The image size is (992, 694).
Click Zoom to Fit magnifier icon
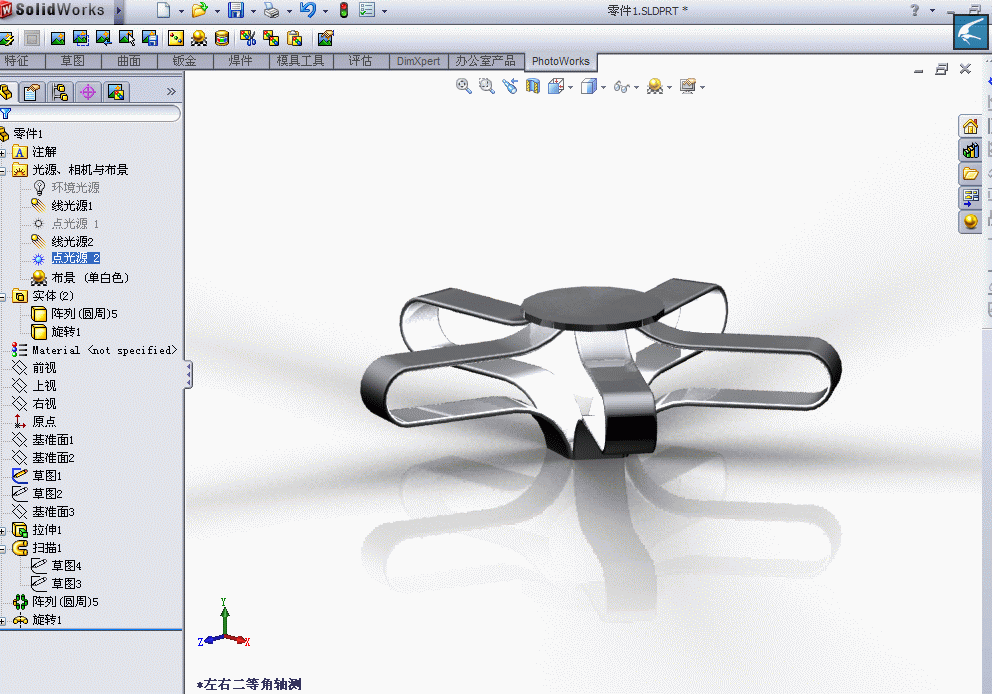pyautogui.click(x=464, y=87)
